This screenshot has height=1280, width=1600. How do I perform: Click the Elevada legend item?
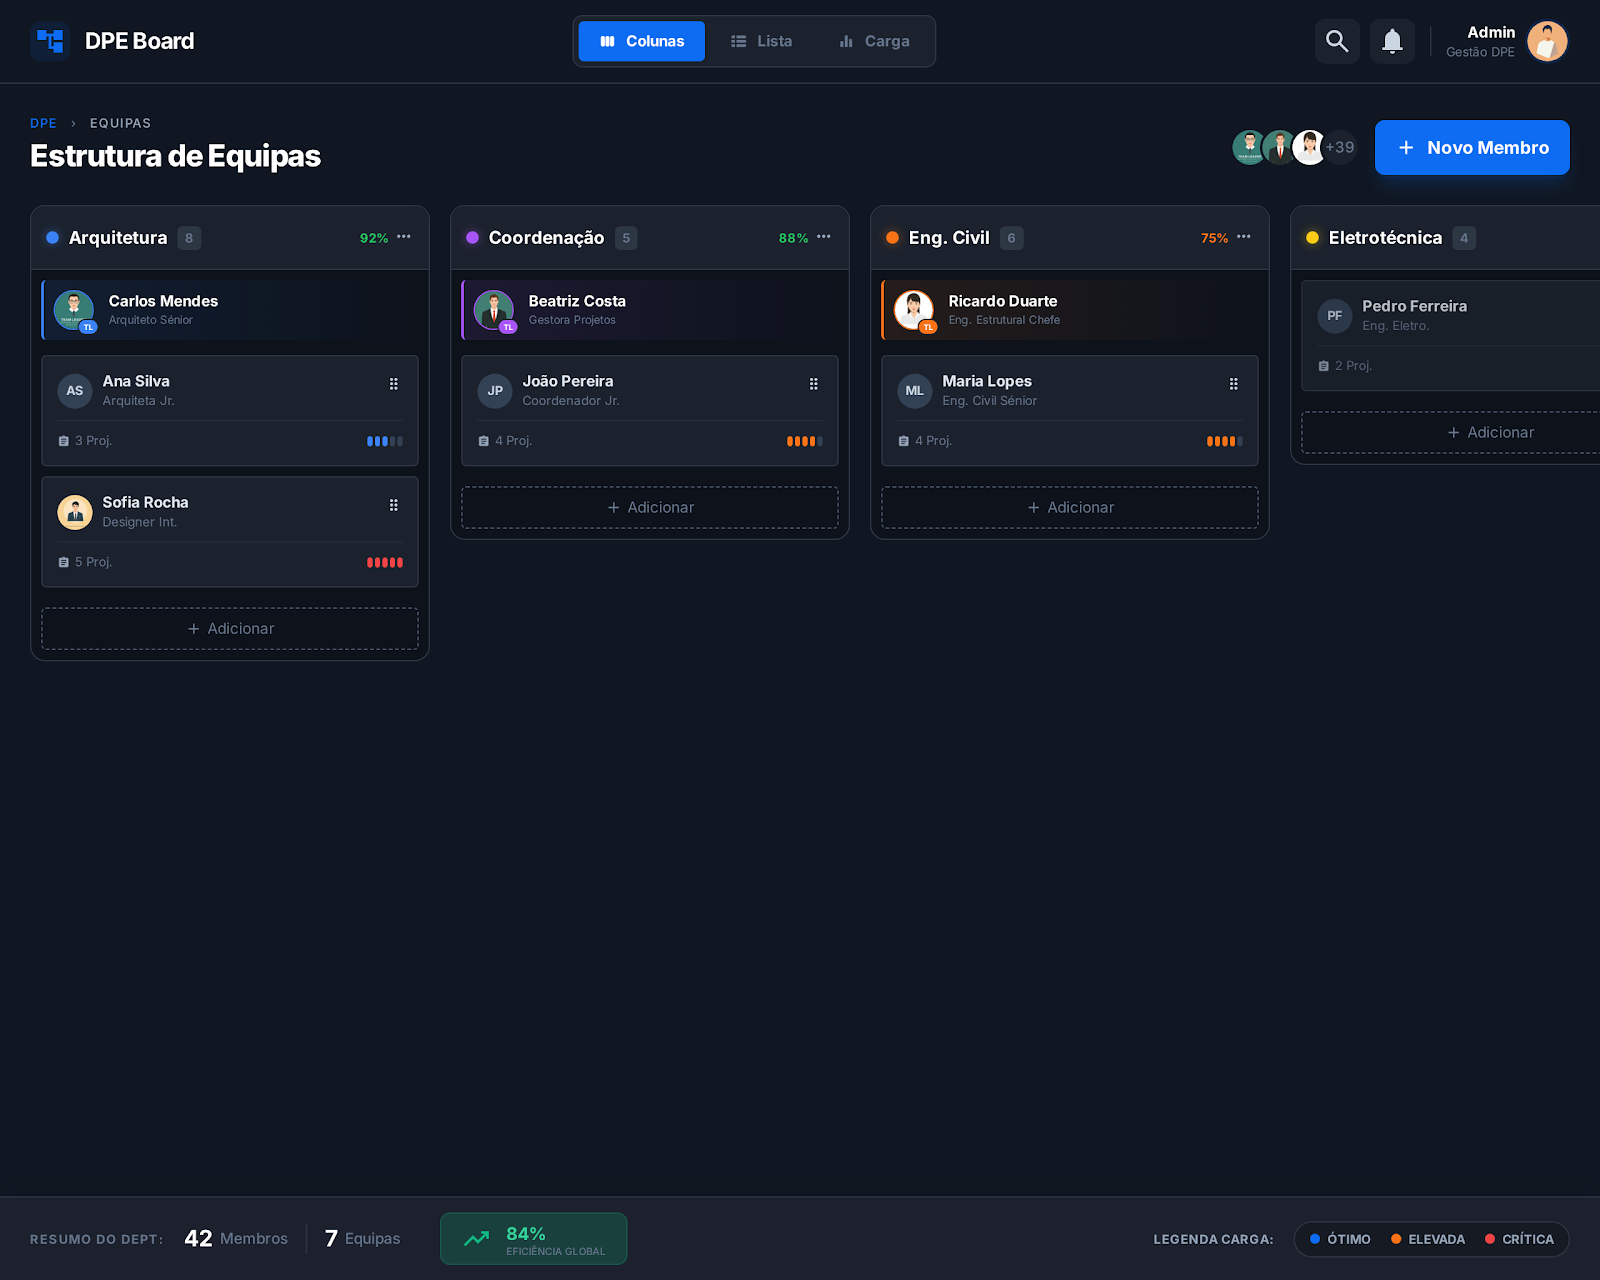pos(1428,1239)
